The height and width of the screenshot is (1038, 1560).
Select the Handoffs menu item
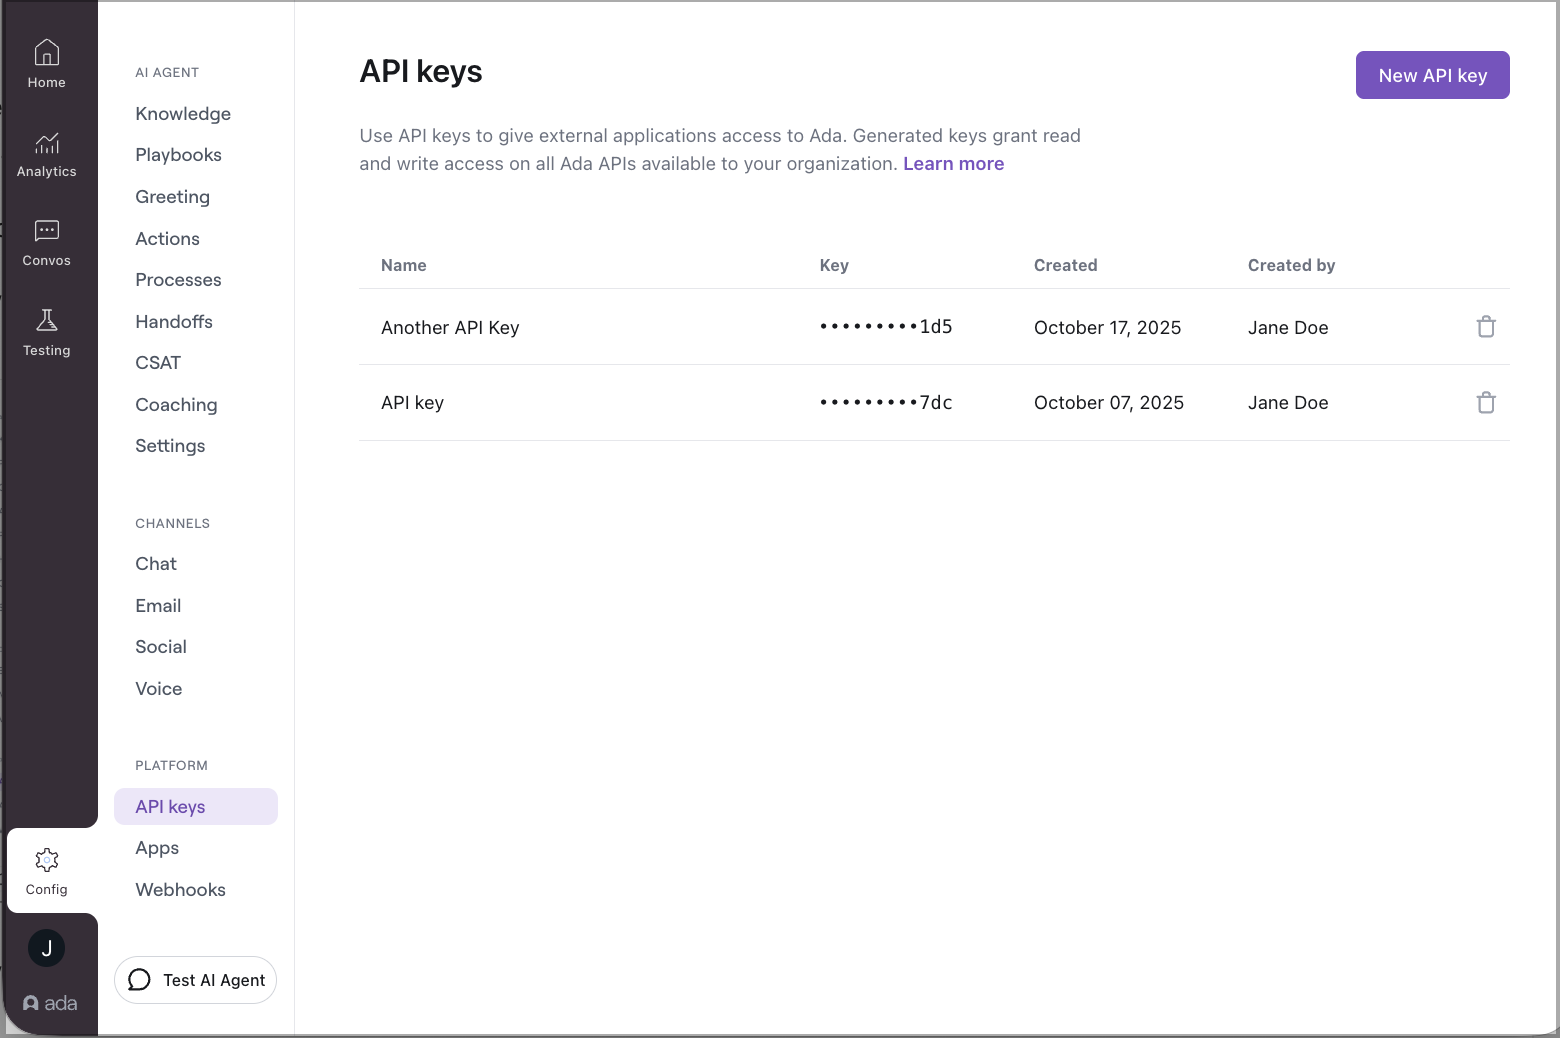point(174,322)
